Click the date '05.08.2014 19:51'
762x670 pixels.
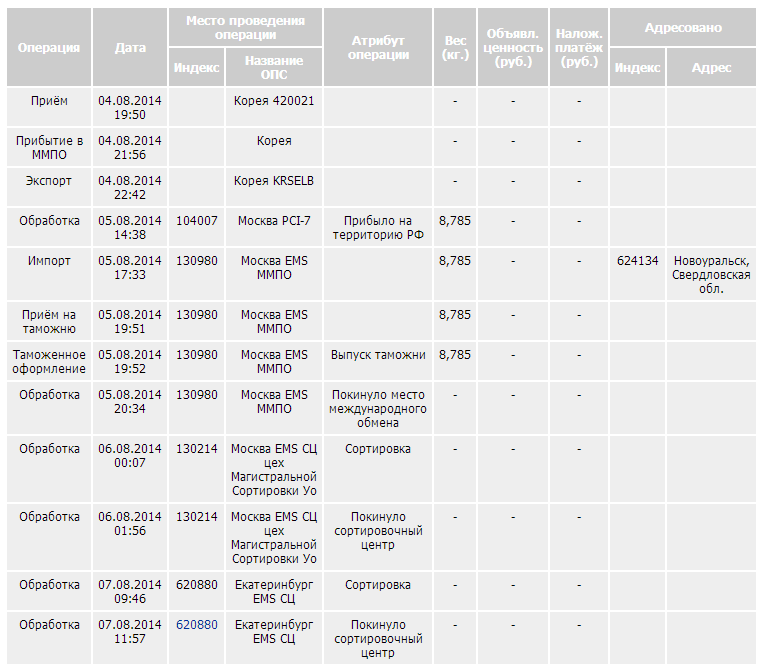point(130,321)
